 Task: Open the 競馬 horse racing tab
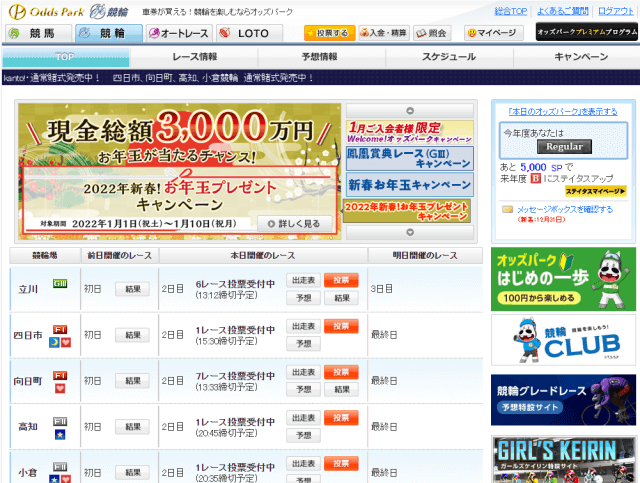(x=39, y=33)
